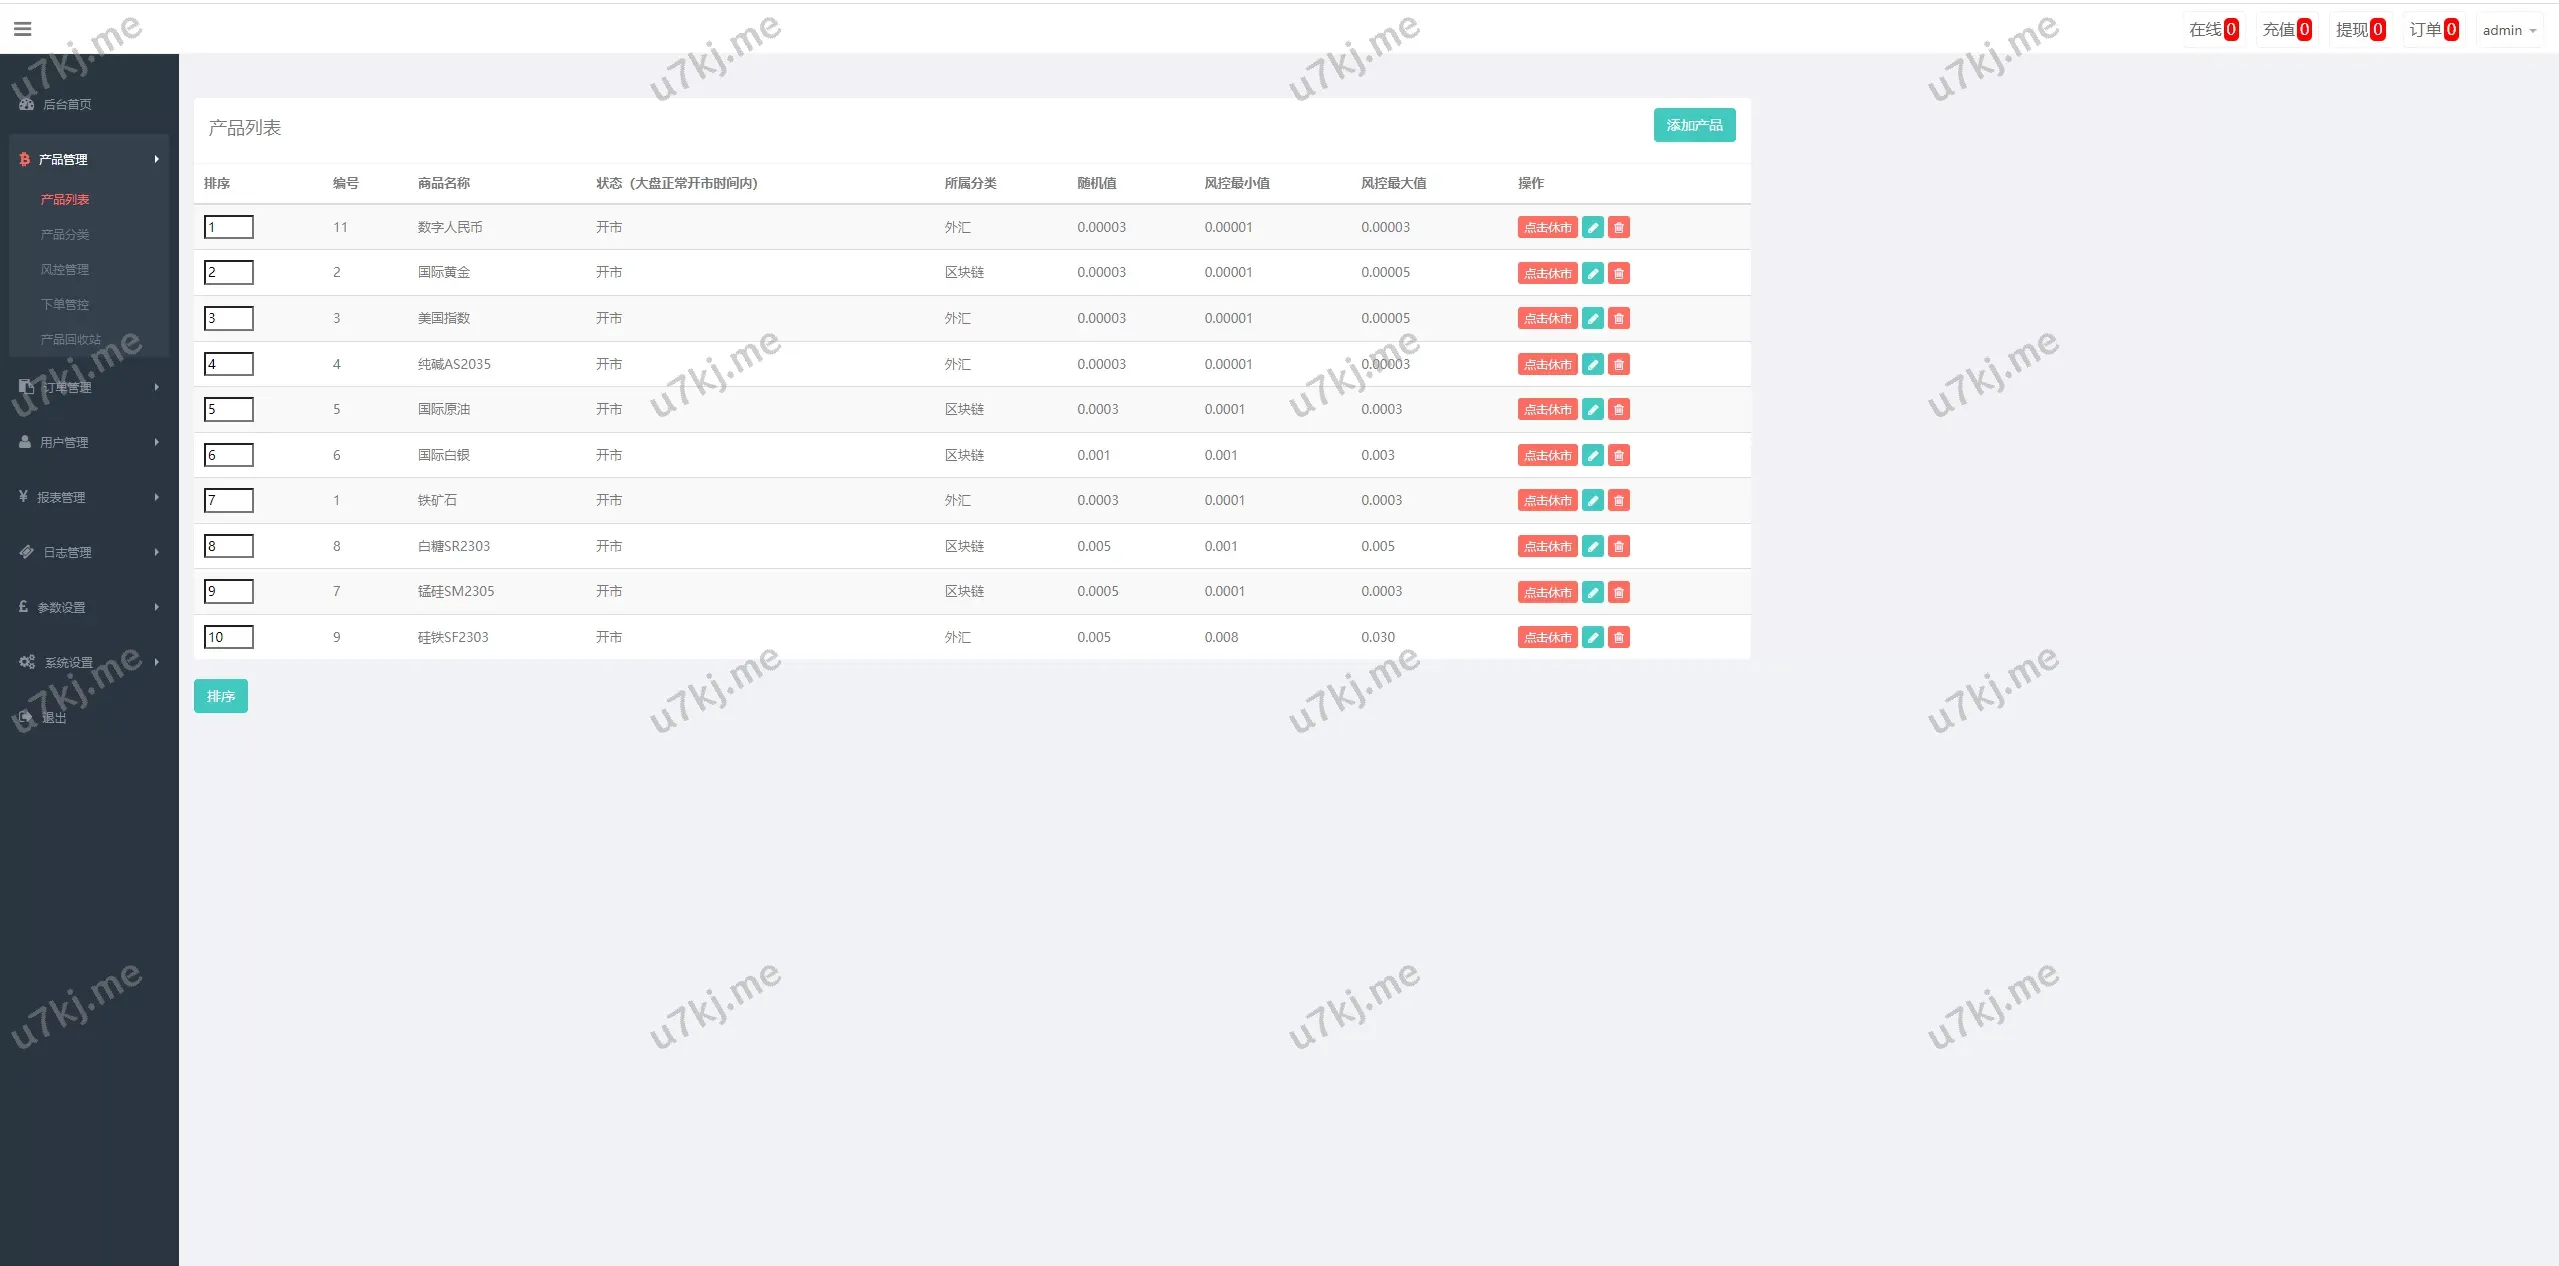Toggle 点击休市 for 国际白银 product

(x=1547, y=456)
